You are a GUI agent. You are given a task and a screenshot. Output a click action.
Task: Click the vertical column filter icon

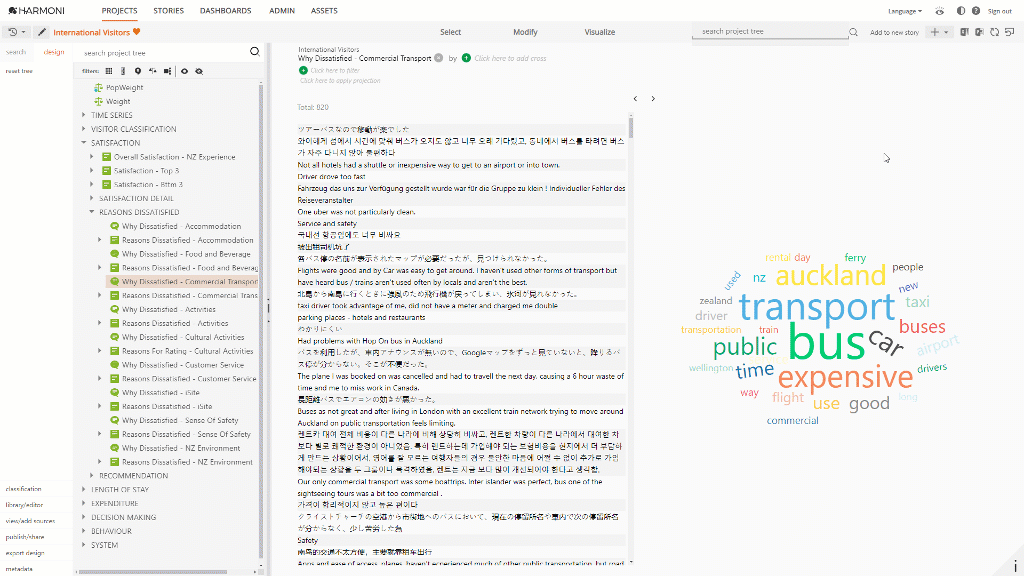tap(123, 71)
